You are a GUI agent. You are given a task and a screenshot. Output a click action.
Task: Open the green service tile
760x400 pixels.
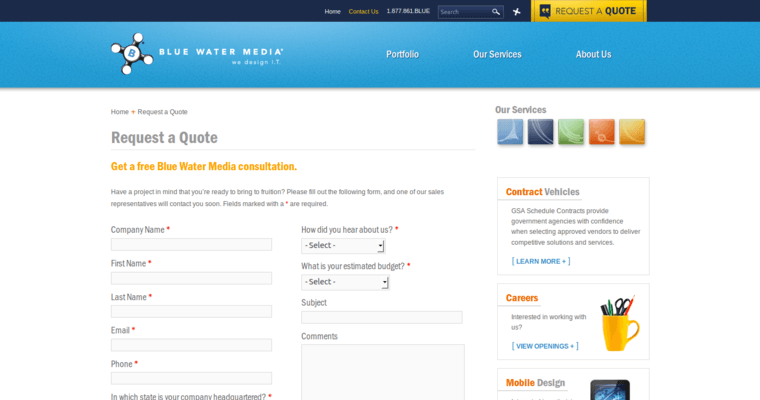point(571,132)
